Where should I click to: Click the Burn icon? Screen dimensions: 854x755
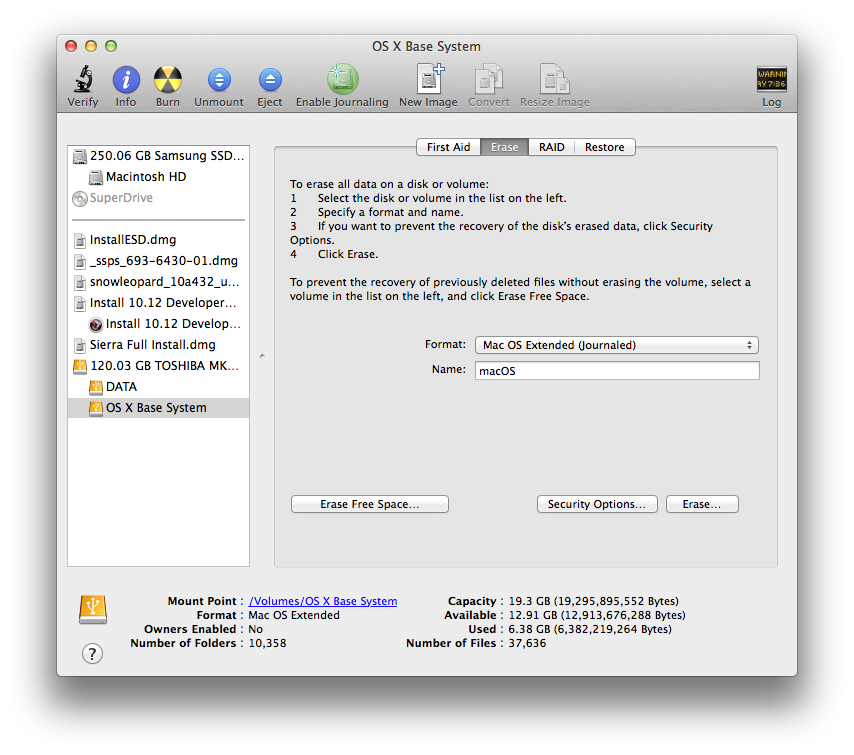pyautogui.click(x=167, y=80)
